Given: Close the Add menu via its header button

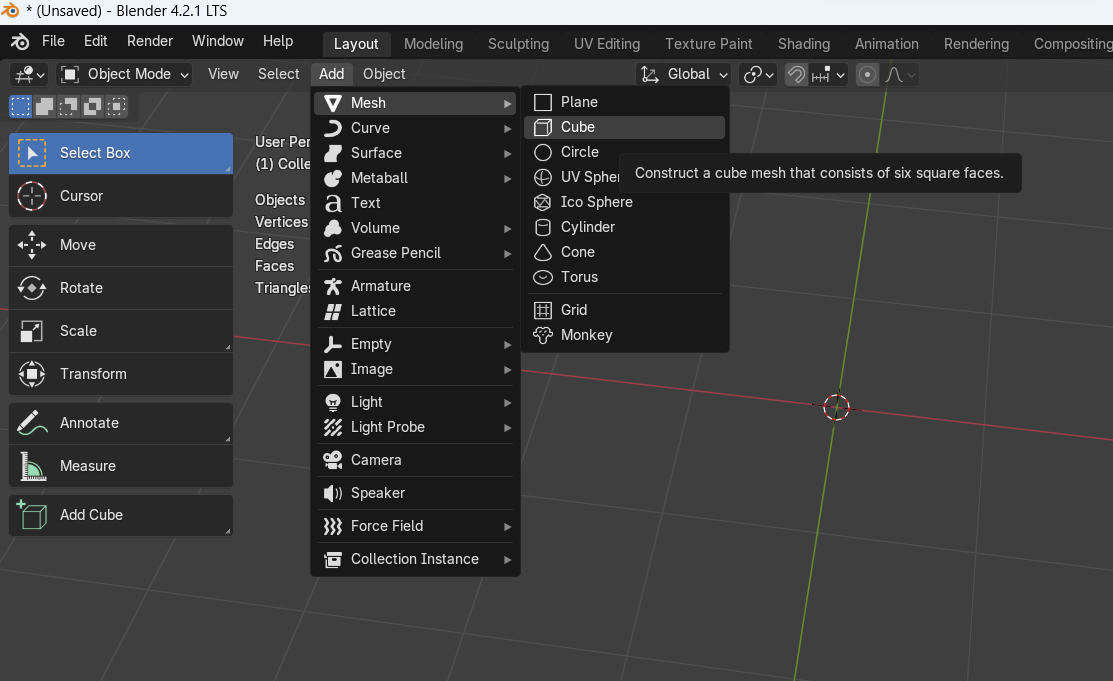Looking at the screenshot, I should pos(331,74).
